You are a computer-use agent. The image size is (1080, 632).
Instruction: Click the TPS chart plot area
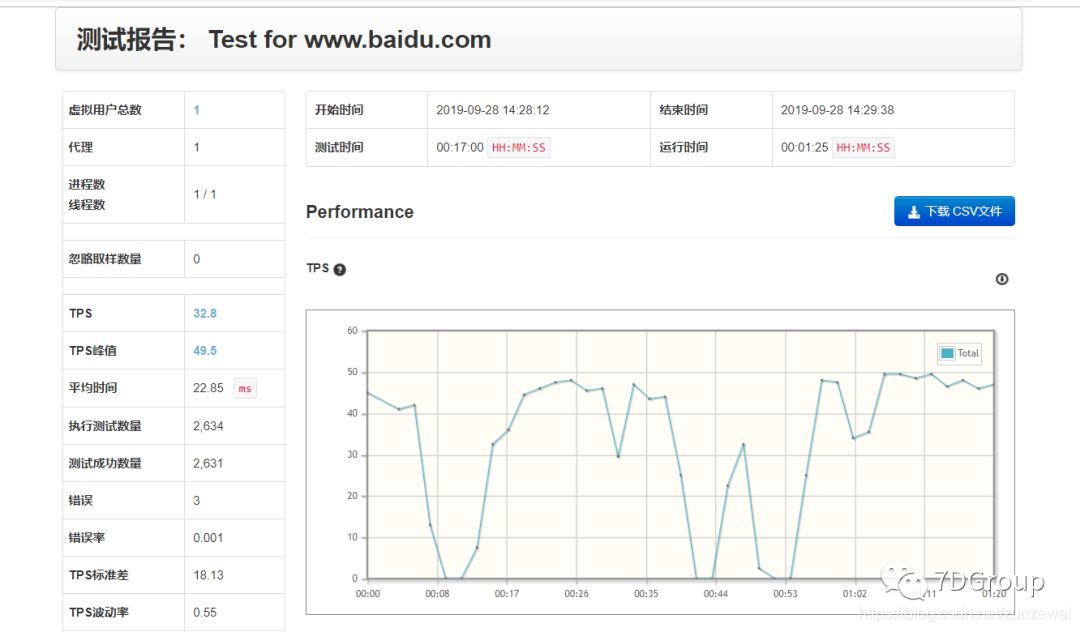coord(681,454)
